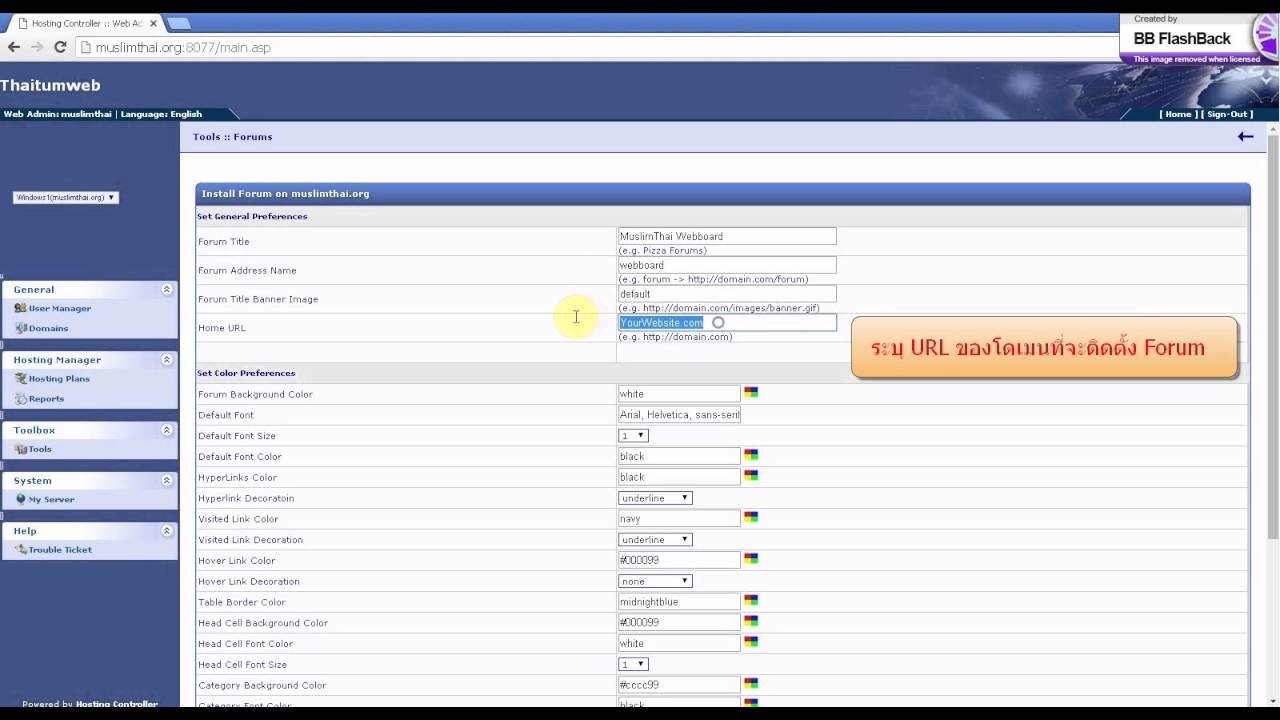
Task: Click the Head Cell Font Color text field
Action: point(679,643)
